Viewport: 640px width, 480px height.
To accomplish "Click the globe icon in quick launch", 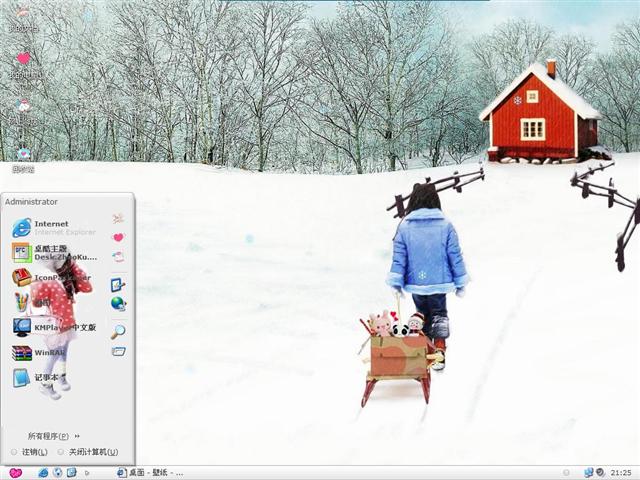I will [58, 473].
